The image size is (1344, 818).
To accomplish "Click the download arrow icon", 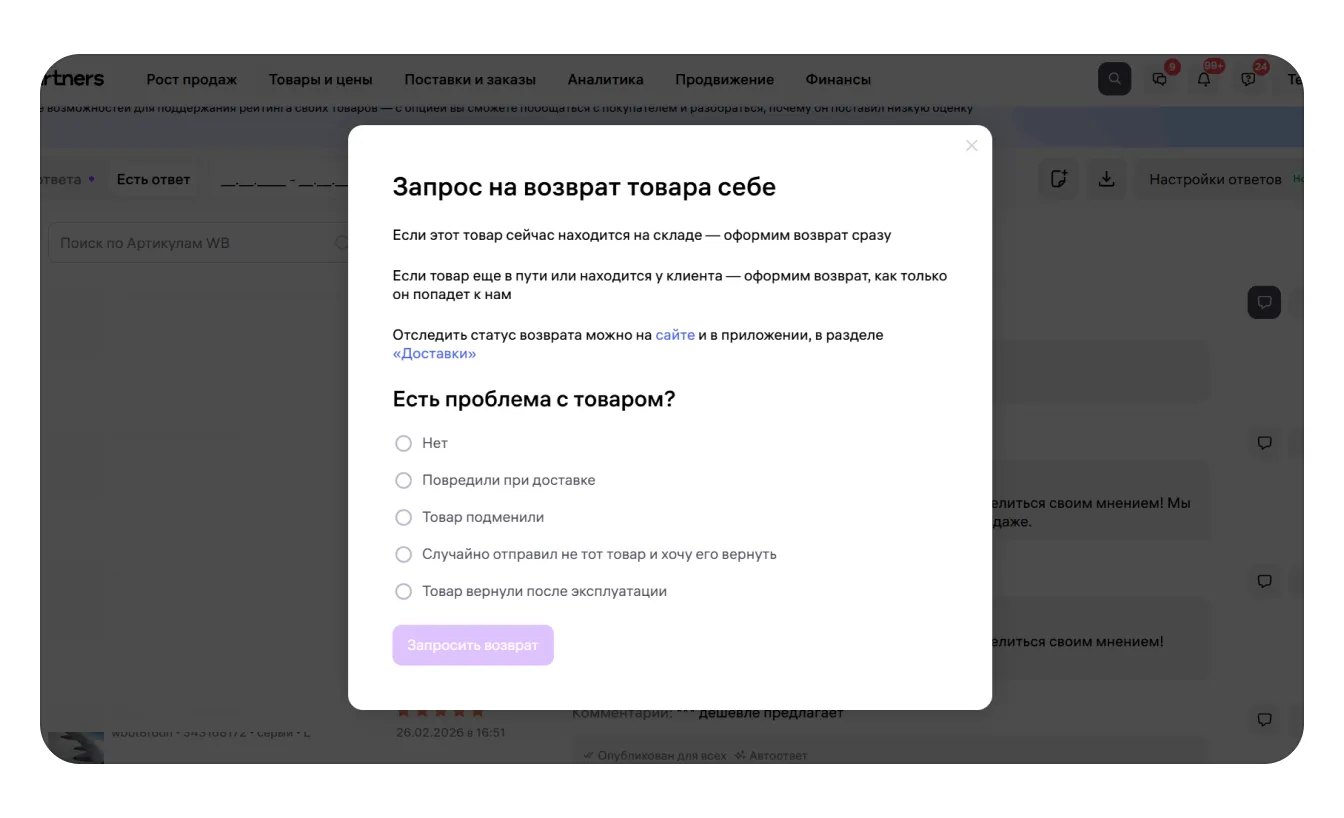I will click(1106, 179).
